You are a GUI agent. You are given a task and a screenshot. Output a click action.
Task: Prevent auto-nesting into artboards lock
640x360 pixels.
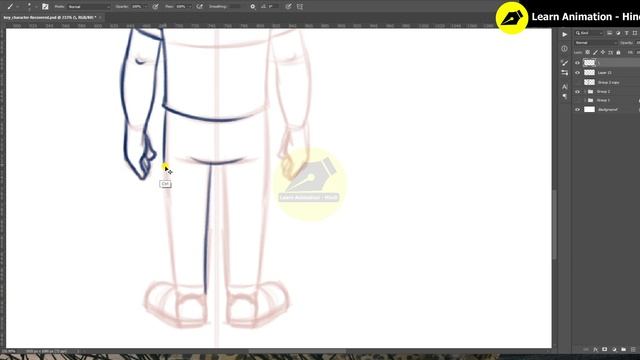pyautogui.click(x=611, y=52)
